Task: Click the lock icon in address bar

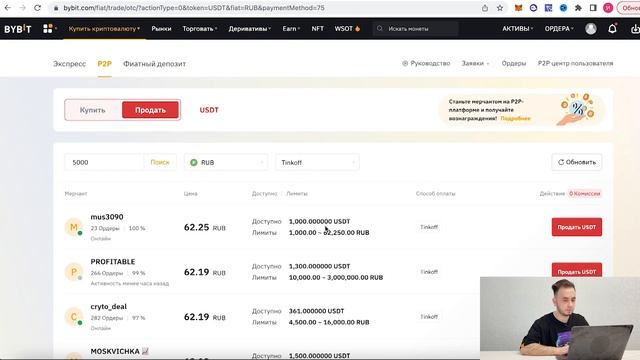Action: coord(56,8)
